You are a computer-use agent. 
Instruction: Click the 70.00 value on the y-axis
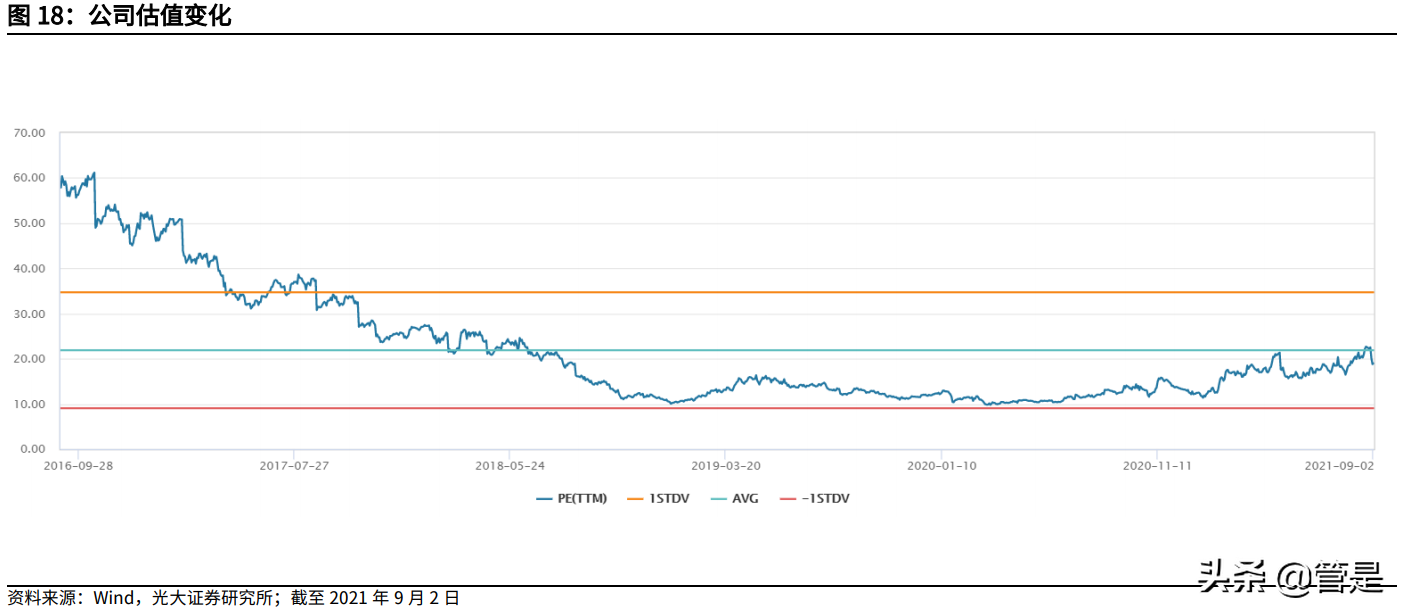point(30,132)
